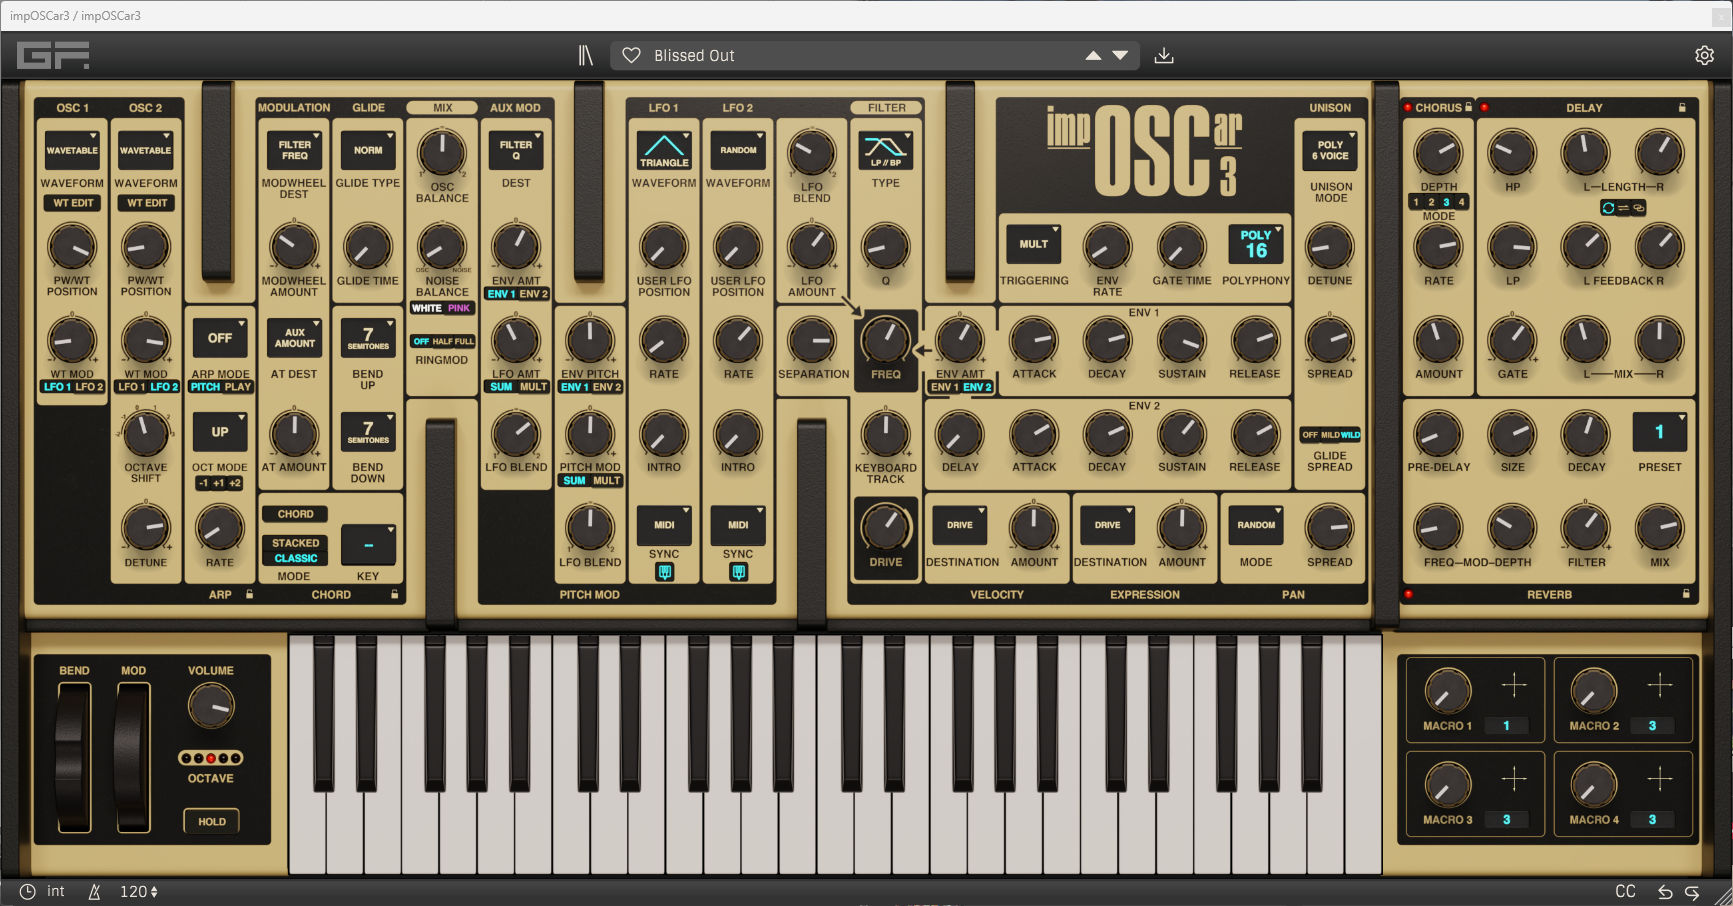
Task: Open filter type LP//BP dropdown
Action: tap(886, 150)
